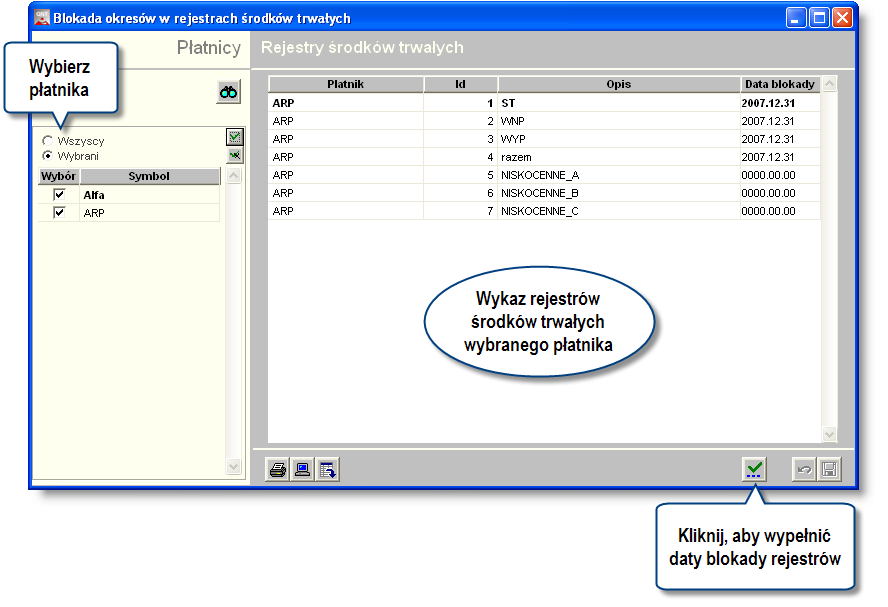Click the select all payers icon
888x607 pixels.
tap(234, 136)
